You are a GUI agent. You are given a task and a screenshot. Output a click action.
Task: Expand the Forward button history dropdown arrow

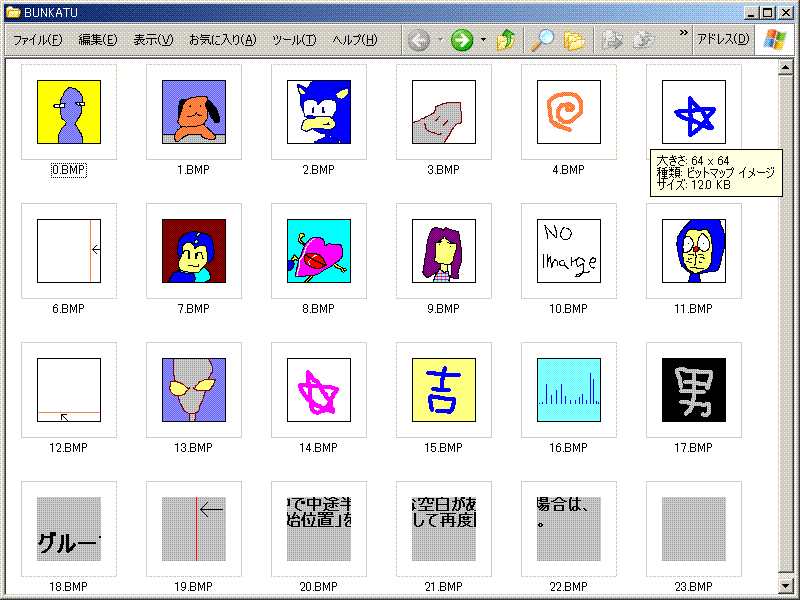pos(483,40)
